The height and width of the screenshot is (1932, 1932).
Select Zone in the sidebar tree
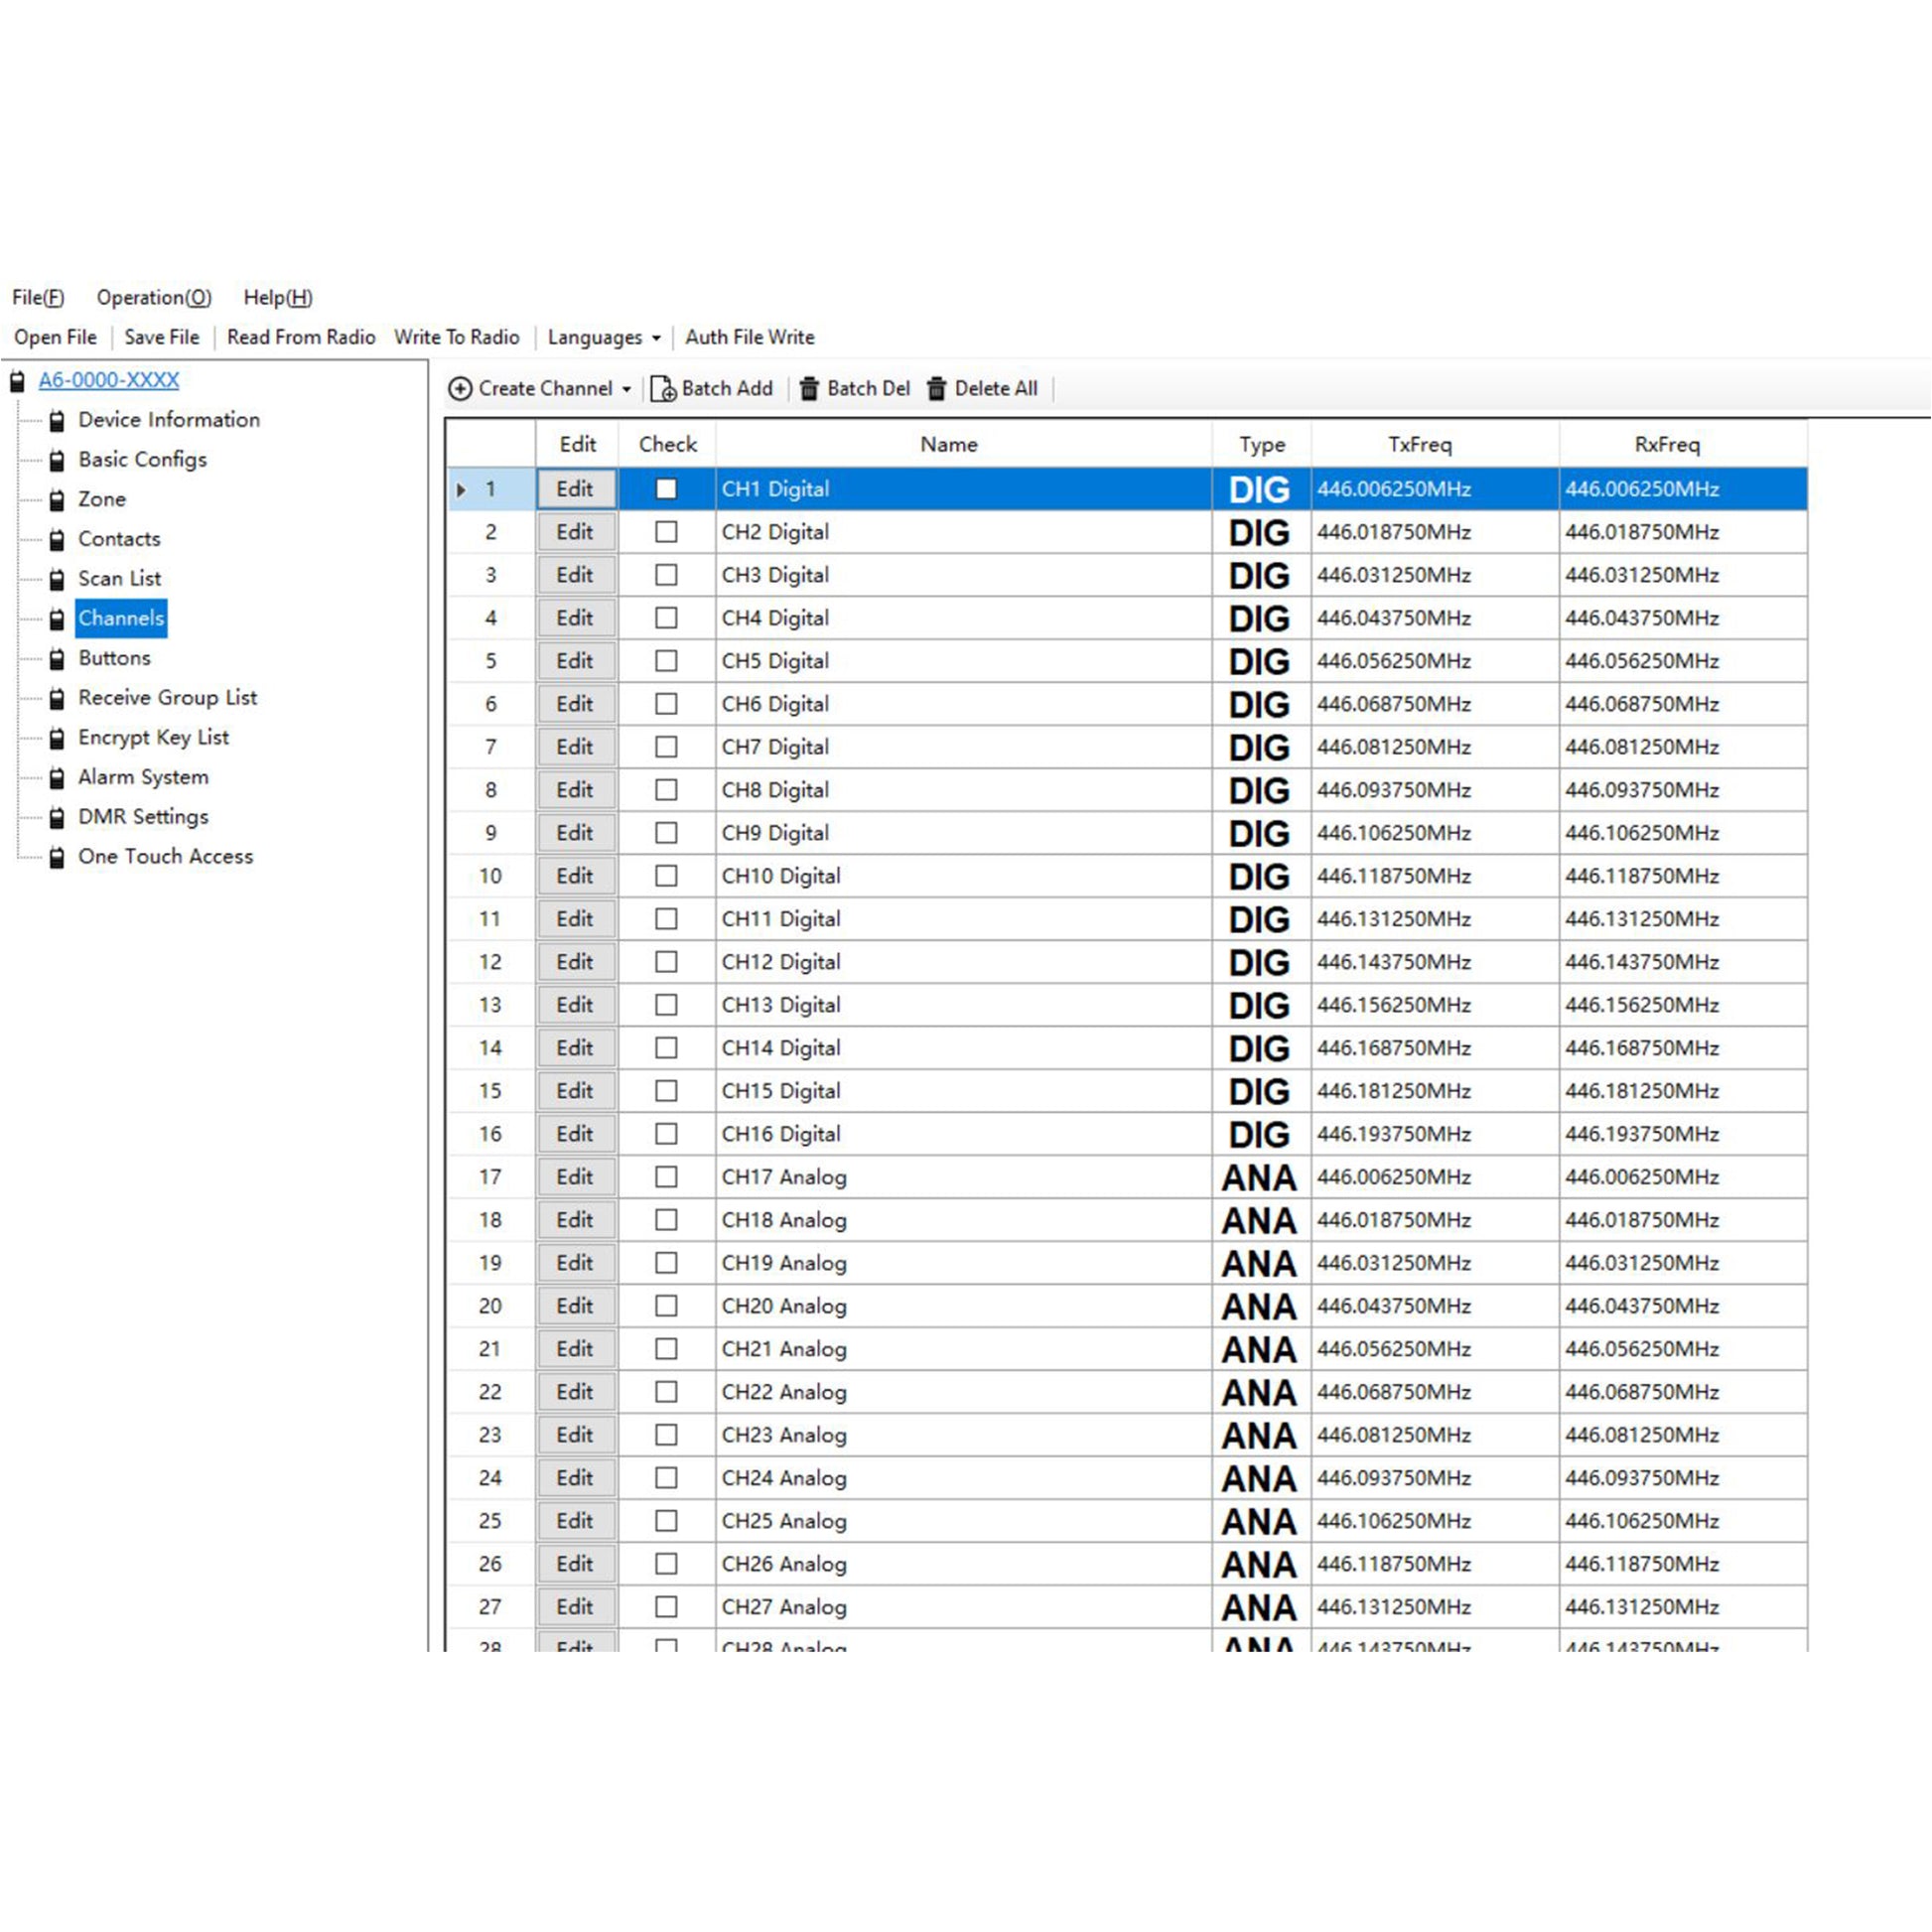tap(102, 499)
